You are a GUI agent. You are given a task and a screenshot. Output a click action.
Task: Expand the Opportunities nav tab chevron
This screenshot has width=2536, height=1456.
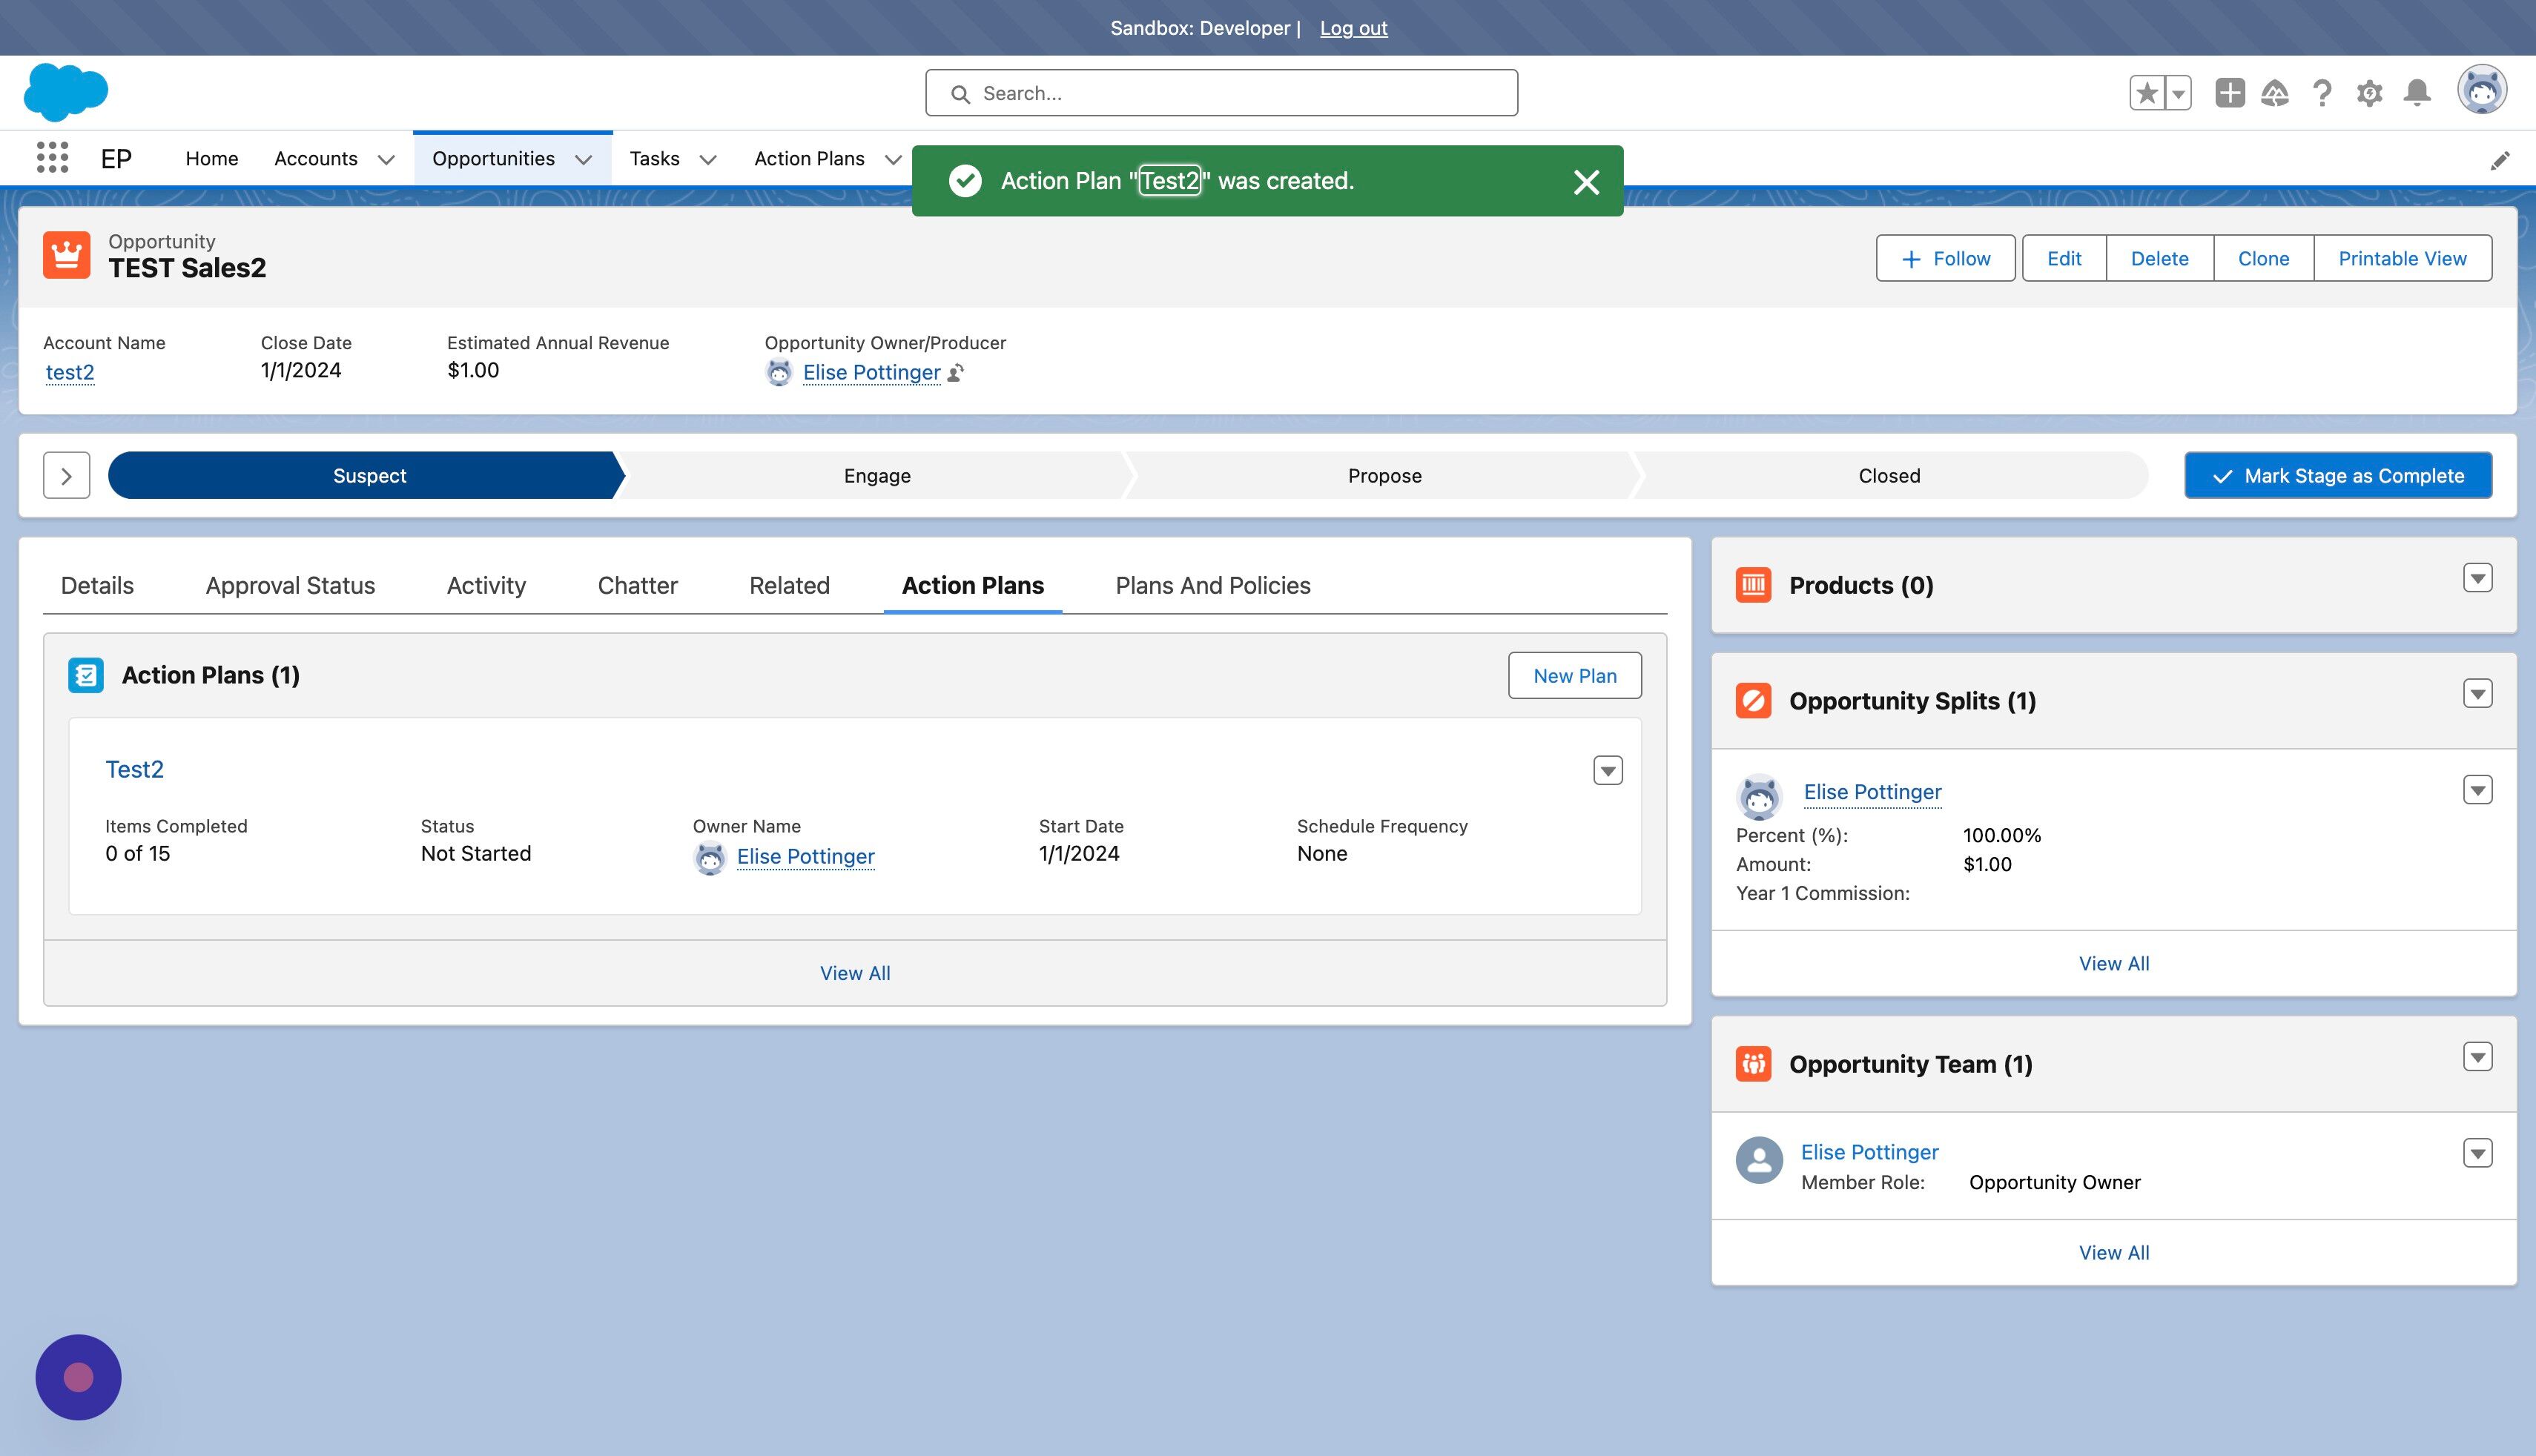584,159
